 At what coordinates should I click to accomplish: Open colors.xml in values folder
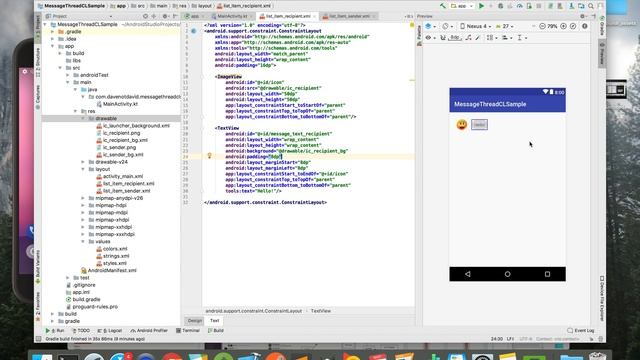[x=112, y=249]
